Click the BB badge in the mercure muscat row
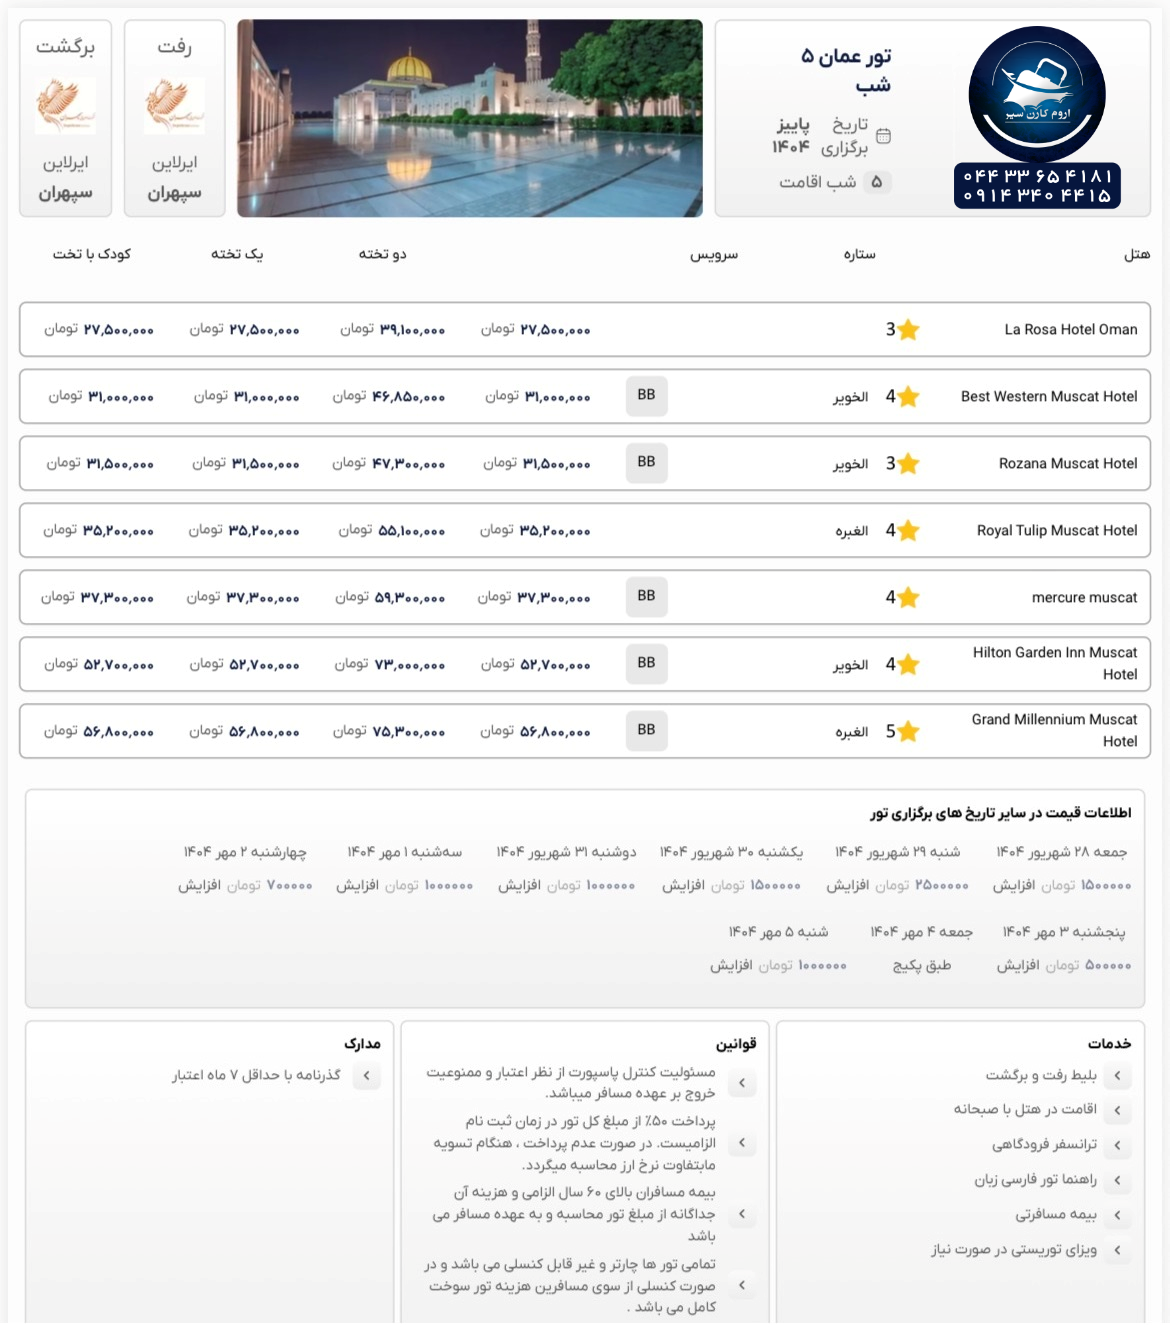Viewport: 1170px width, 1339px height. click(646, 597)
